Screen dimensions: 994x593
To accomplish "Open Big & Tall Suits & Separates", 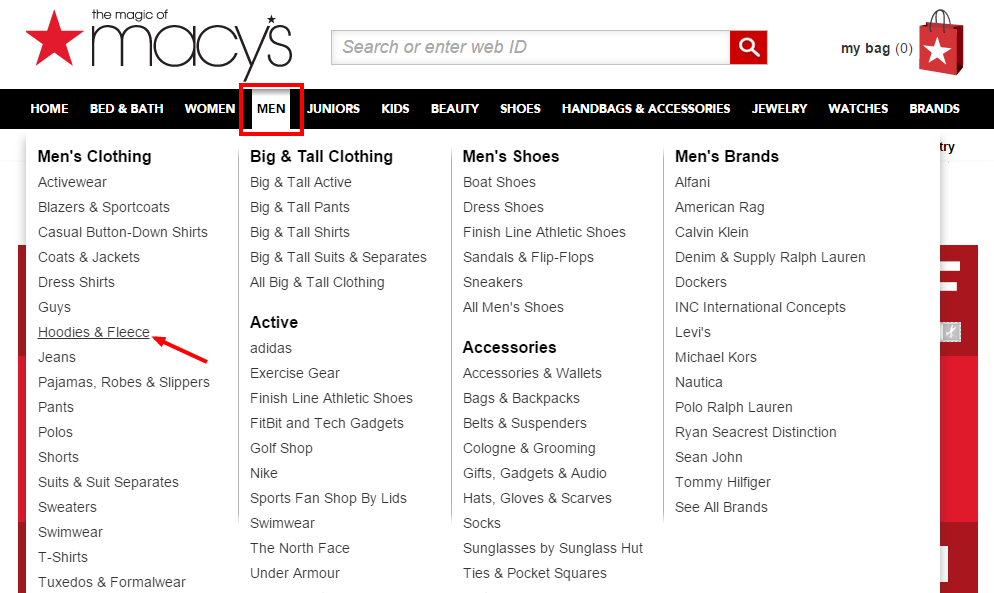I will (339, 257).
